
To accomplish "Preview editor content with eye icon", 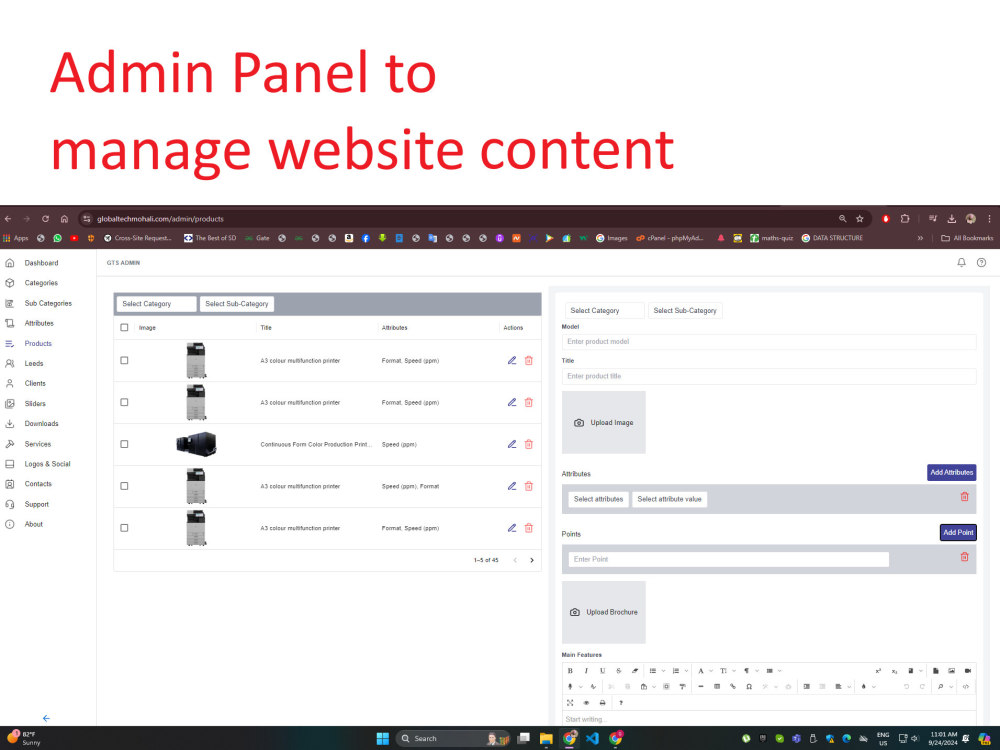I will 586,702.
